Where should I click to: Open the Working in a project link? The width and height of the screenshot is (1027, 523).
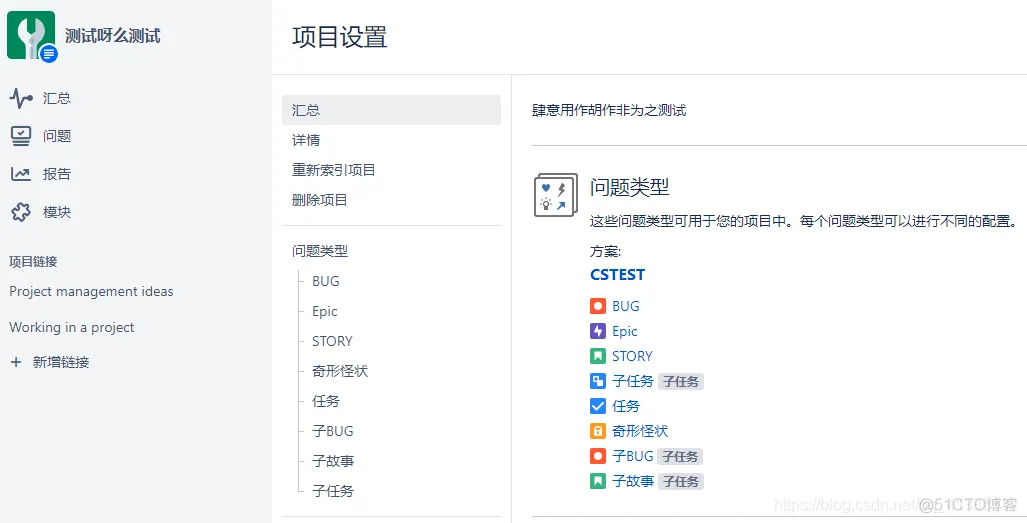[x=71, y=327]
